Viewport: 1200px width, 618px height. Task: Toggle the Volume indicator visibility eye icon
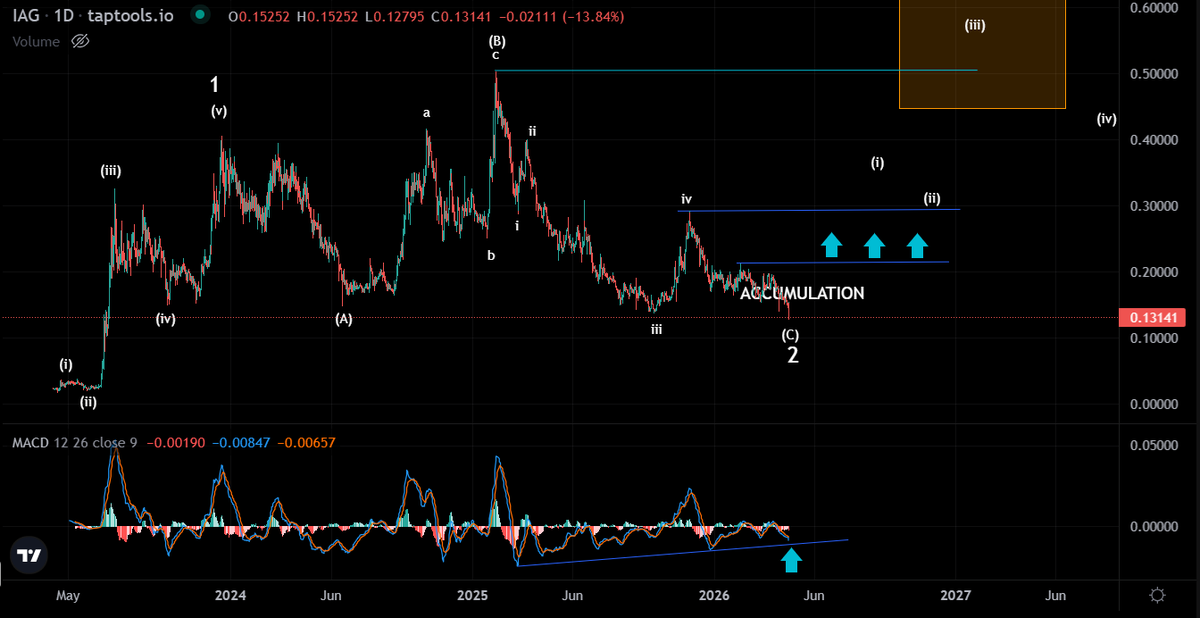tap(81, 41)
